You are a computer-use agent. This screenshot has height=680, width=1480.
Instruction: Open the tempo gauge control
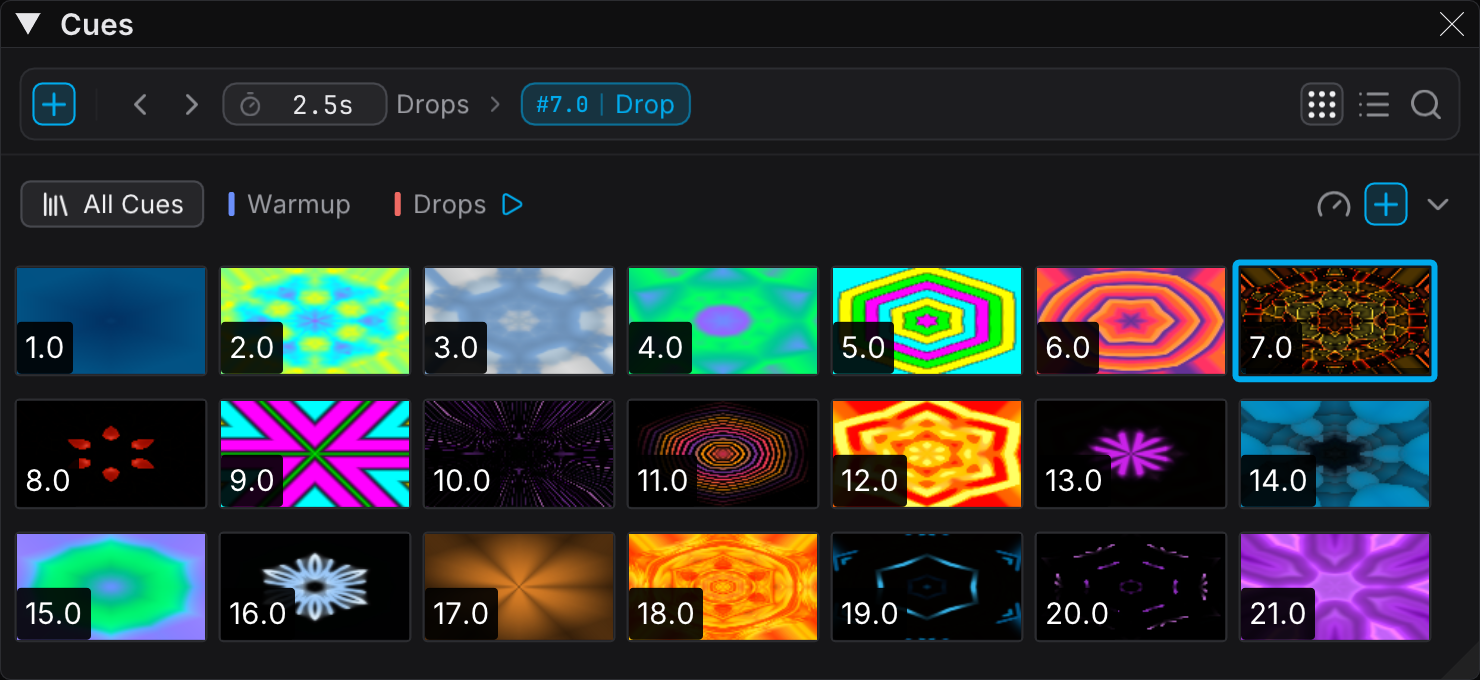[1334, 204]
